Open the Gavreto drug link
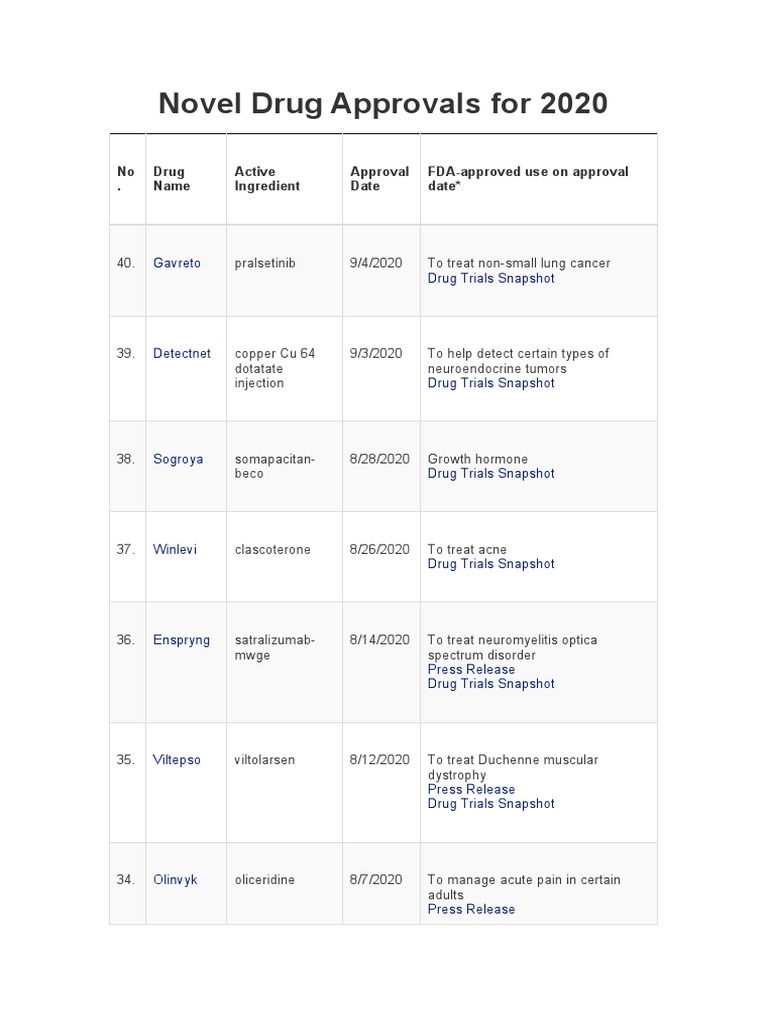768x1024 pixels. (177, 263)
